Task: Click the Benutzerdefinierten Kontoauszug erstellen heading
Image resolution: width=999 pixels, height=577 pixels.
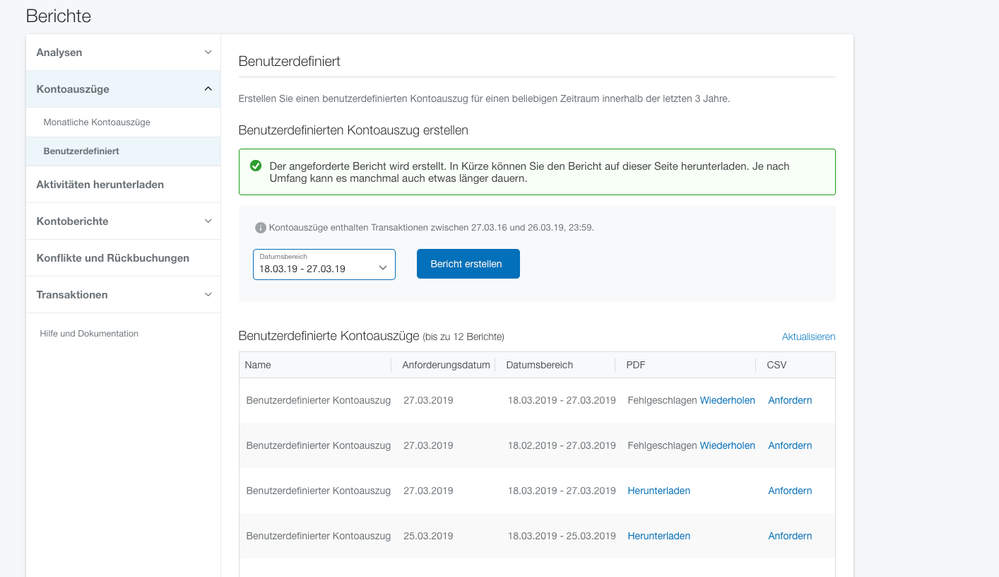Action: [353, 131]
